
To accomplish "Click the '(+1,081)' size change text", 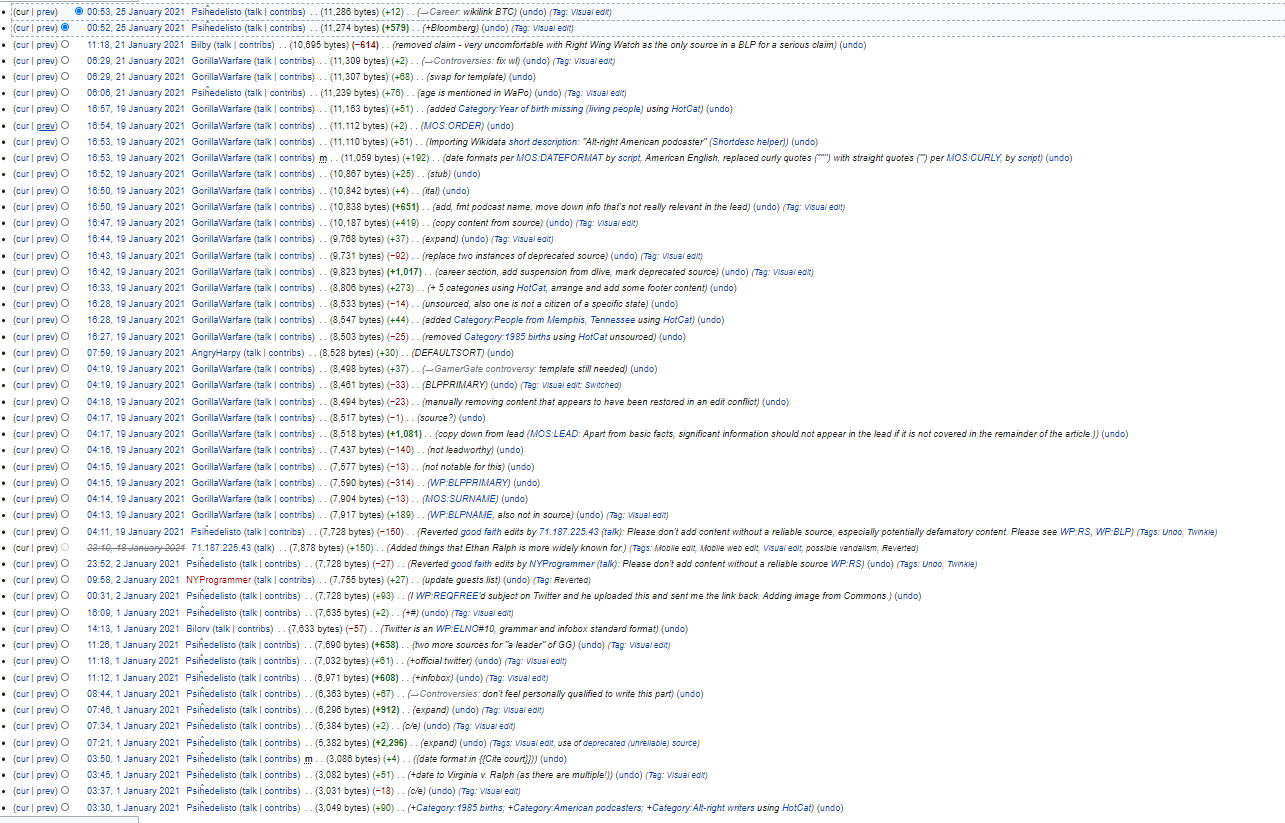I will pyautogui.click(x=404, y=434).
